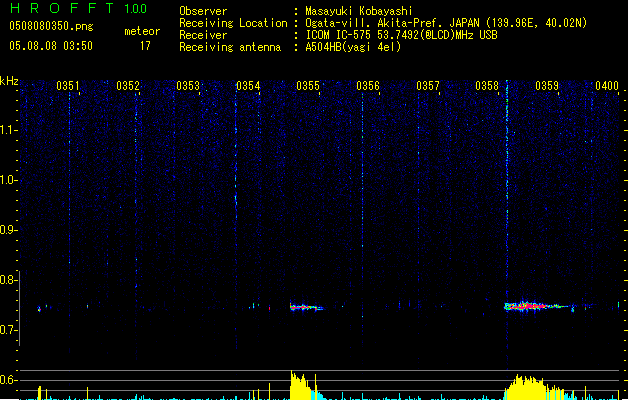The image size is (629, 400).
Task: Click the meteor label
Action: [x=142, y=31]
